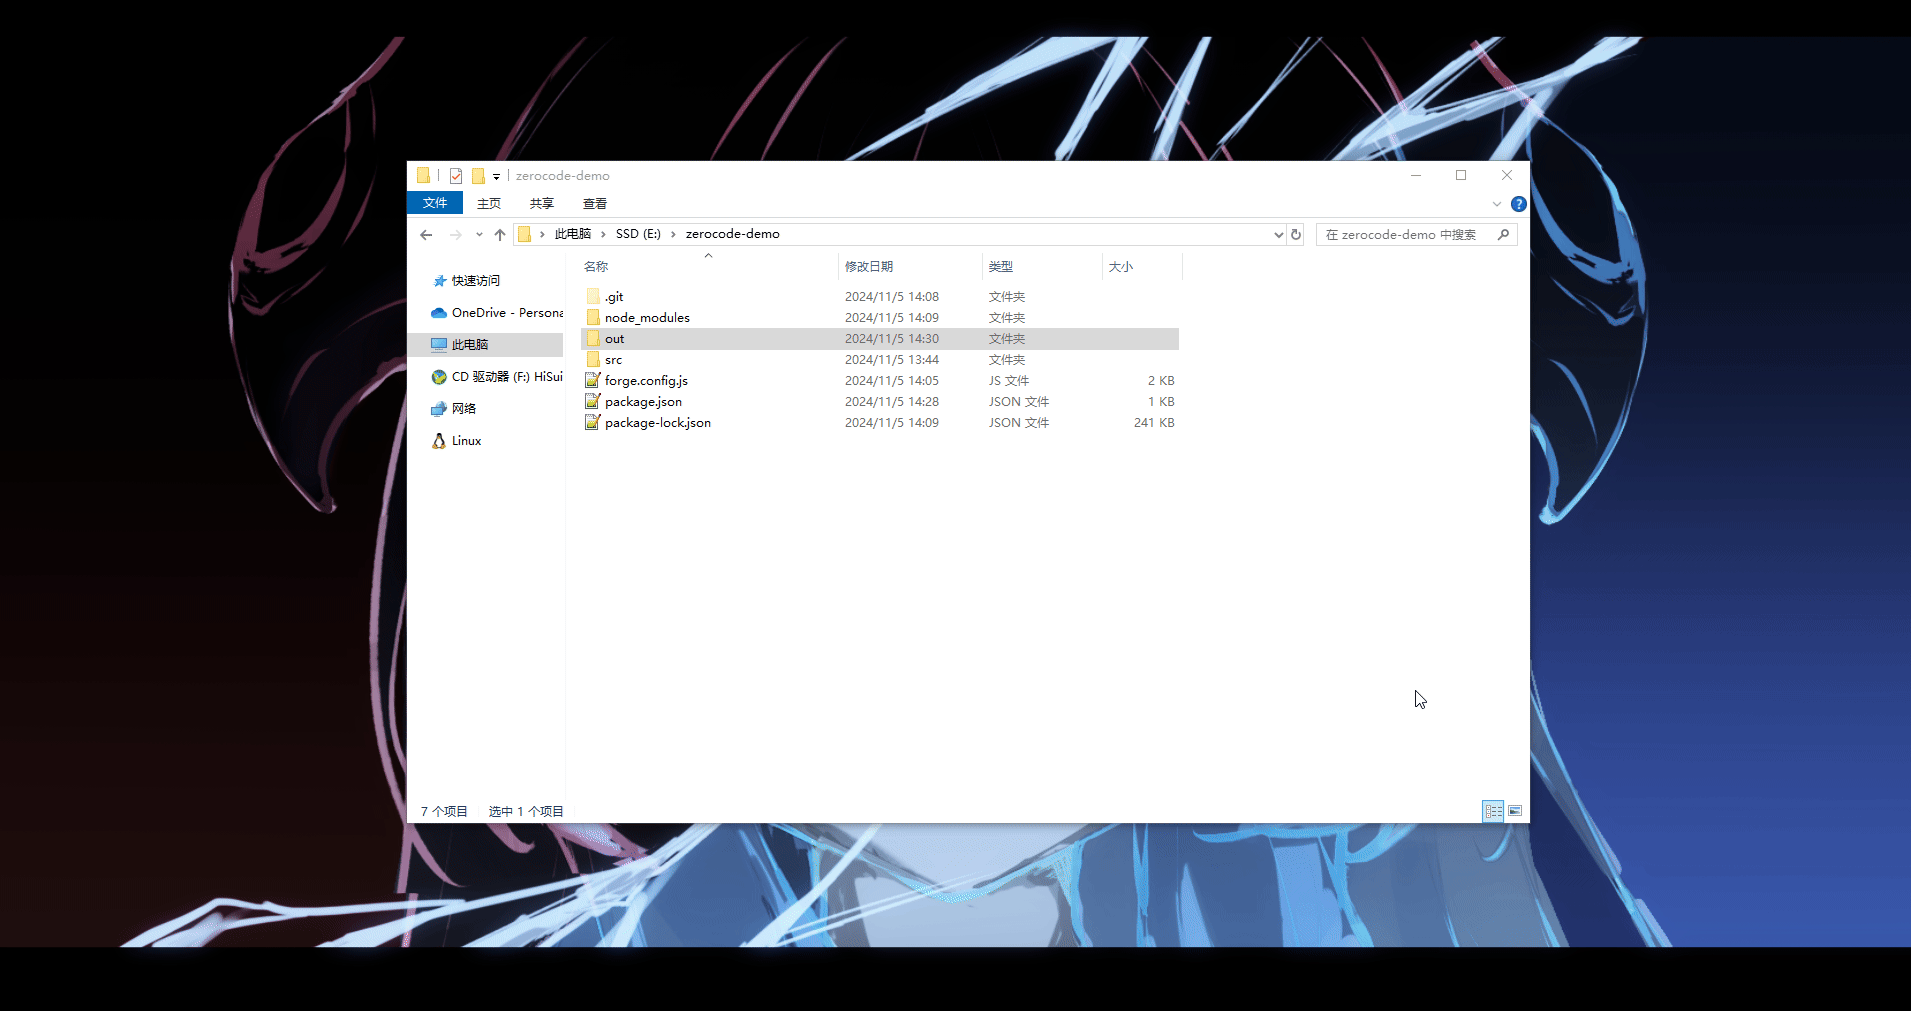Sort by the 类型 column header
Viewport: 1911px width, 1011px height.
pyautogui.click(x=1001, y=267)
